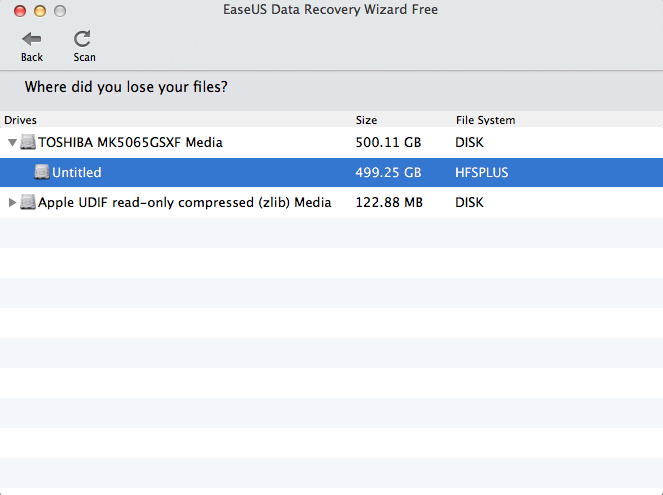
Task: Expand the Apple UDIF read-only compressed Media
Action: (12, 202)
